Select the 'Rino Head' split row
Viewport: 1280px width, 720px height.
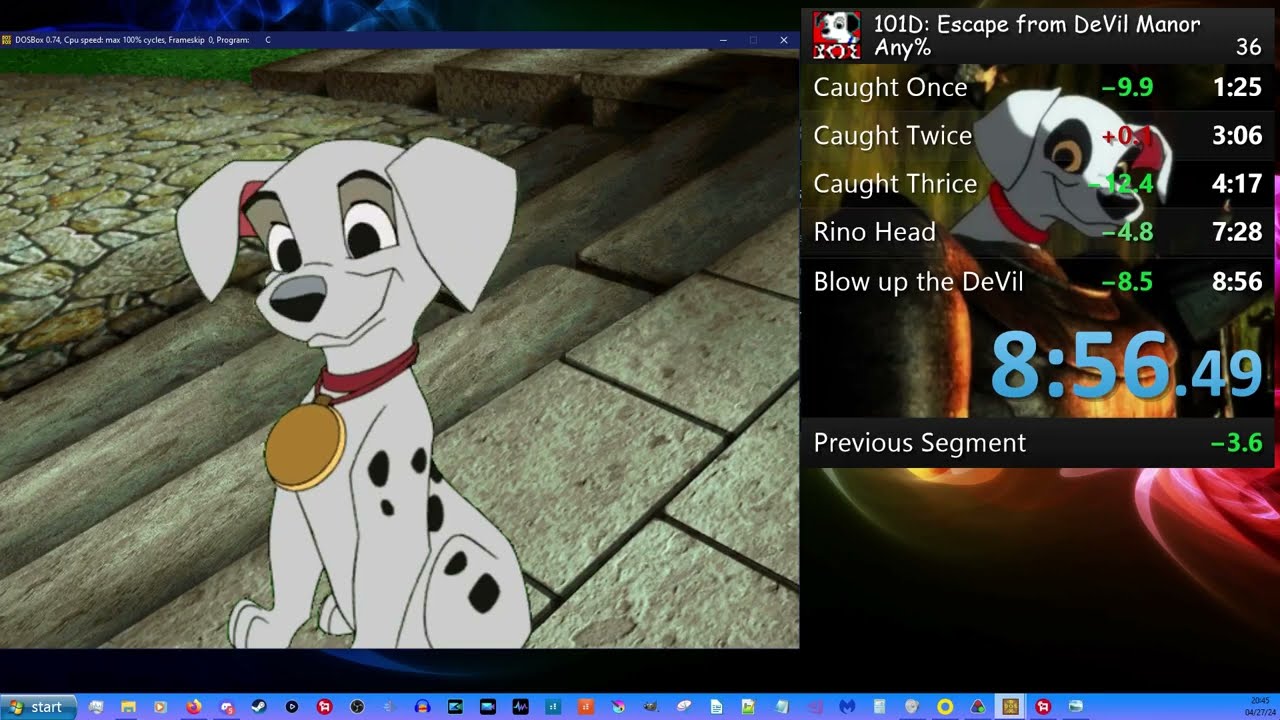coord(1037,231)
